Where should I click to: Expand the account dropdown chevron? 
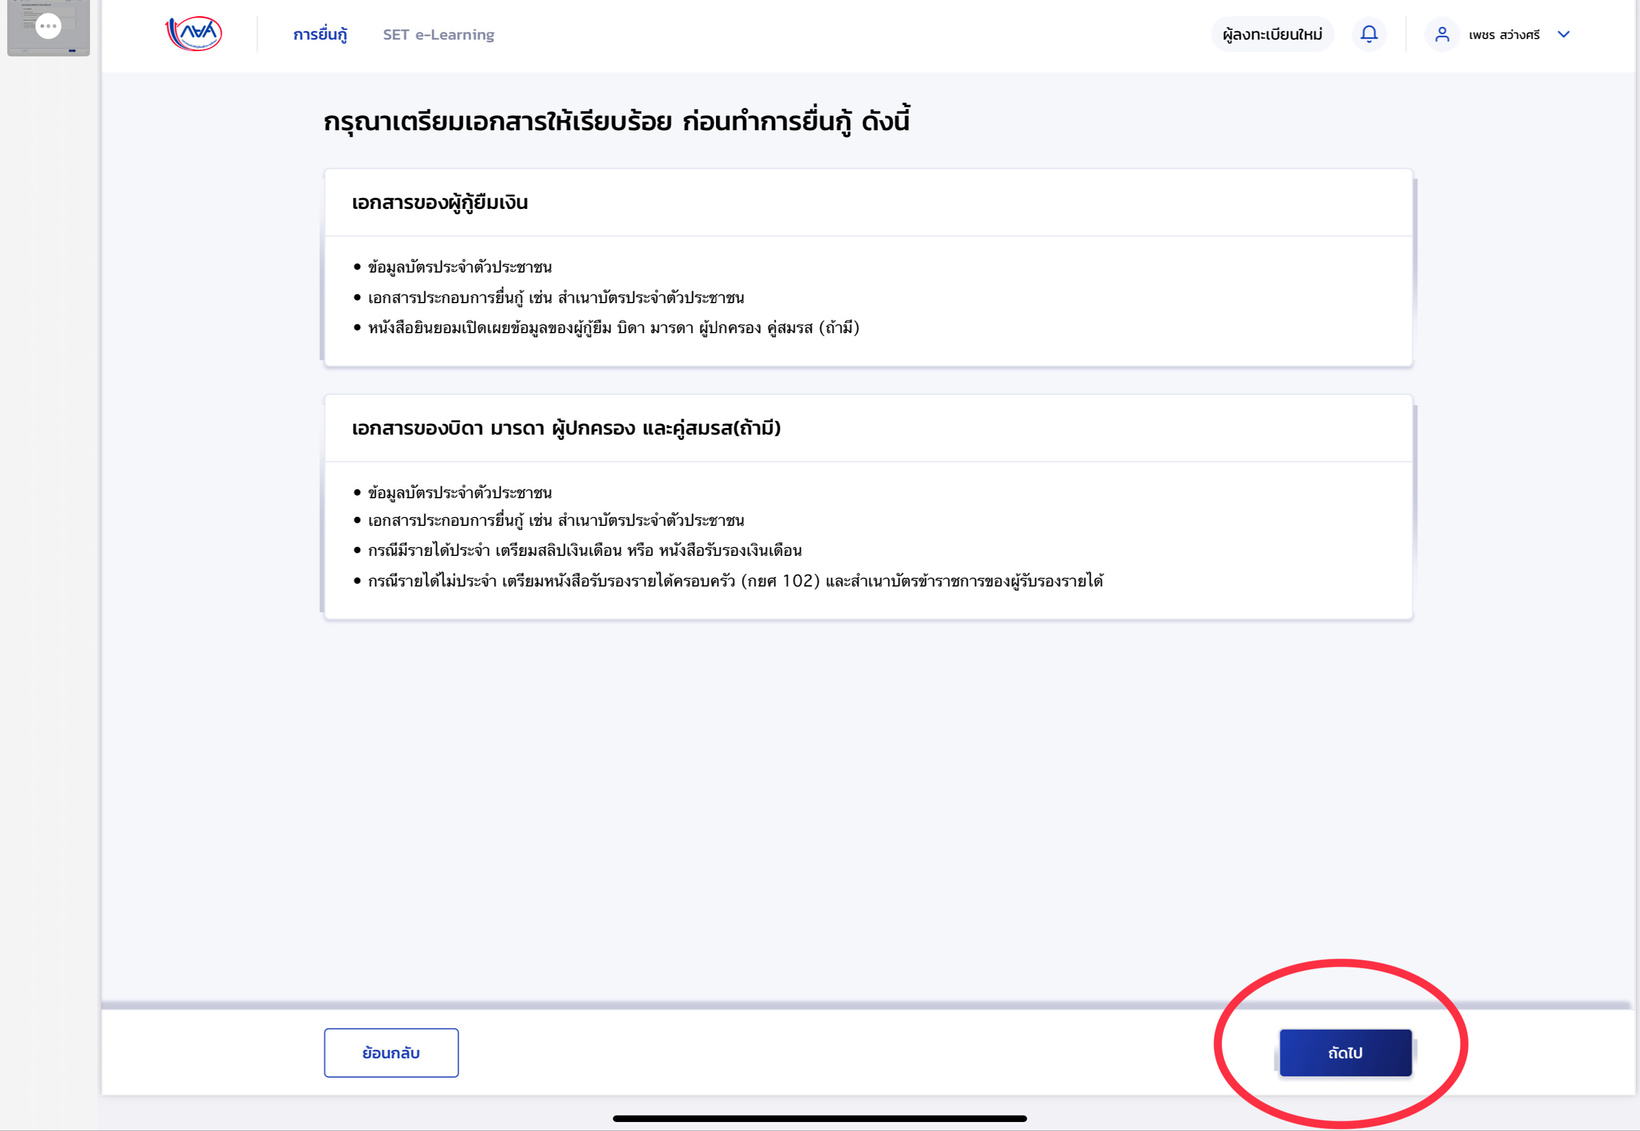[1564, 34]
